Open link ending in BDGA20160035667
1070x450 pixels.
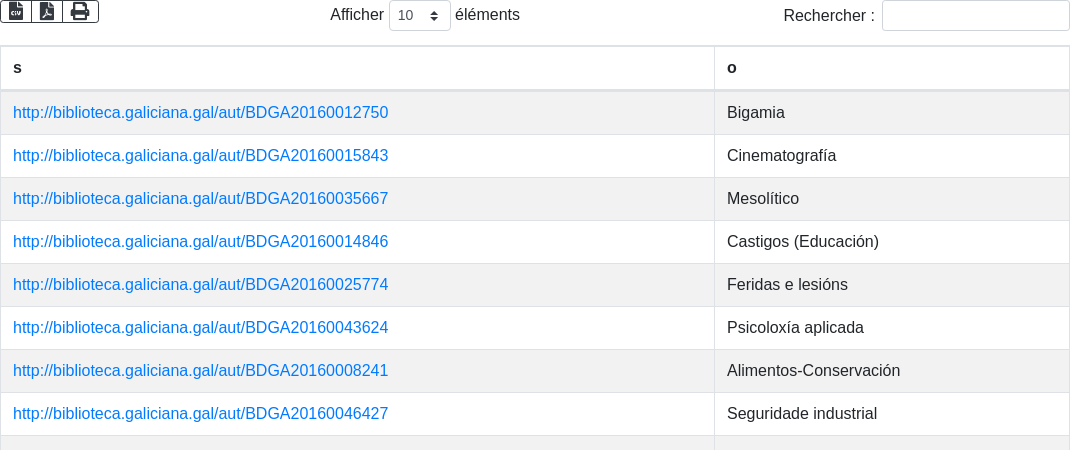click(x=200, y=199)
